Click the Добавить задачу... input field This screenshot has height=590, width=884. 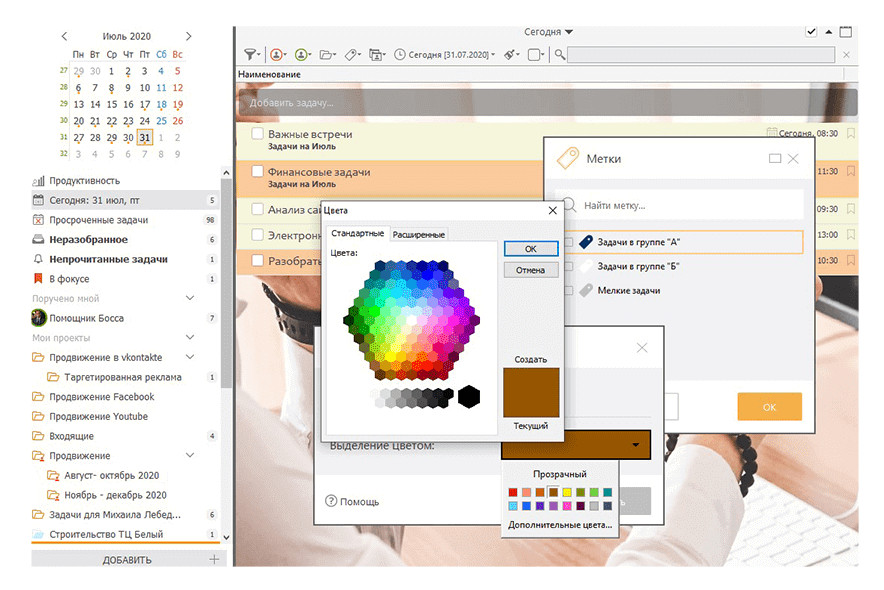(x=547, y=103)
